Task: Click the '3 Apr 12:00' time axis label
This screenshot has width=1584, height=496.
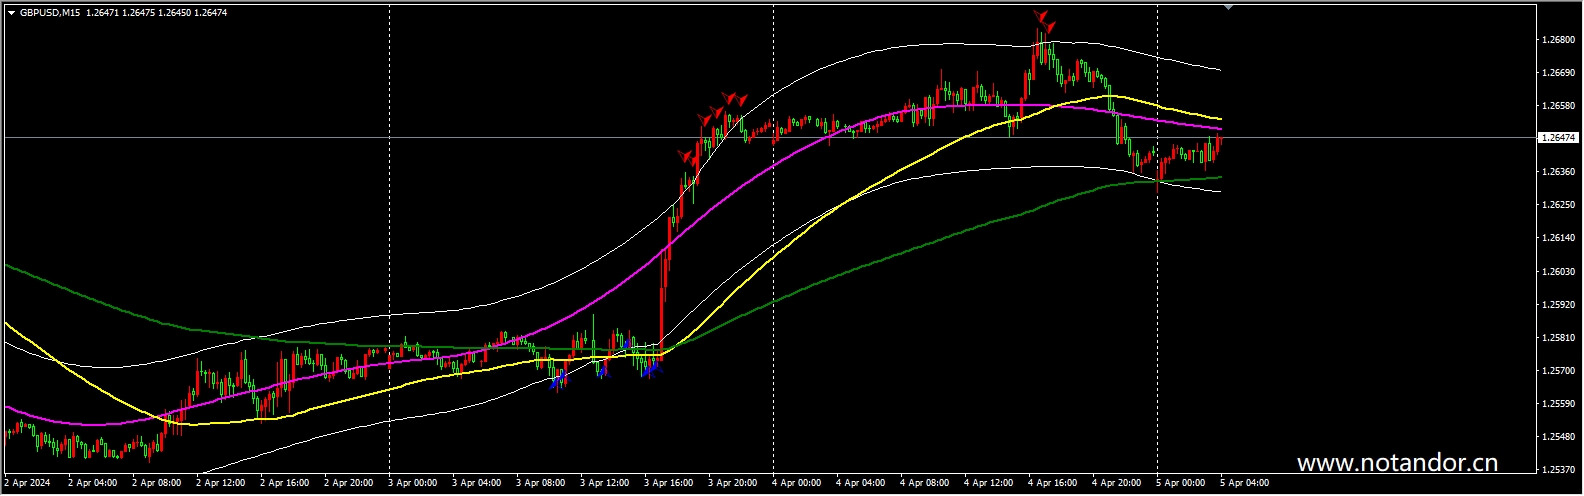Action: click(x=604, y=483)
